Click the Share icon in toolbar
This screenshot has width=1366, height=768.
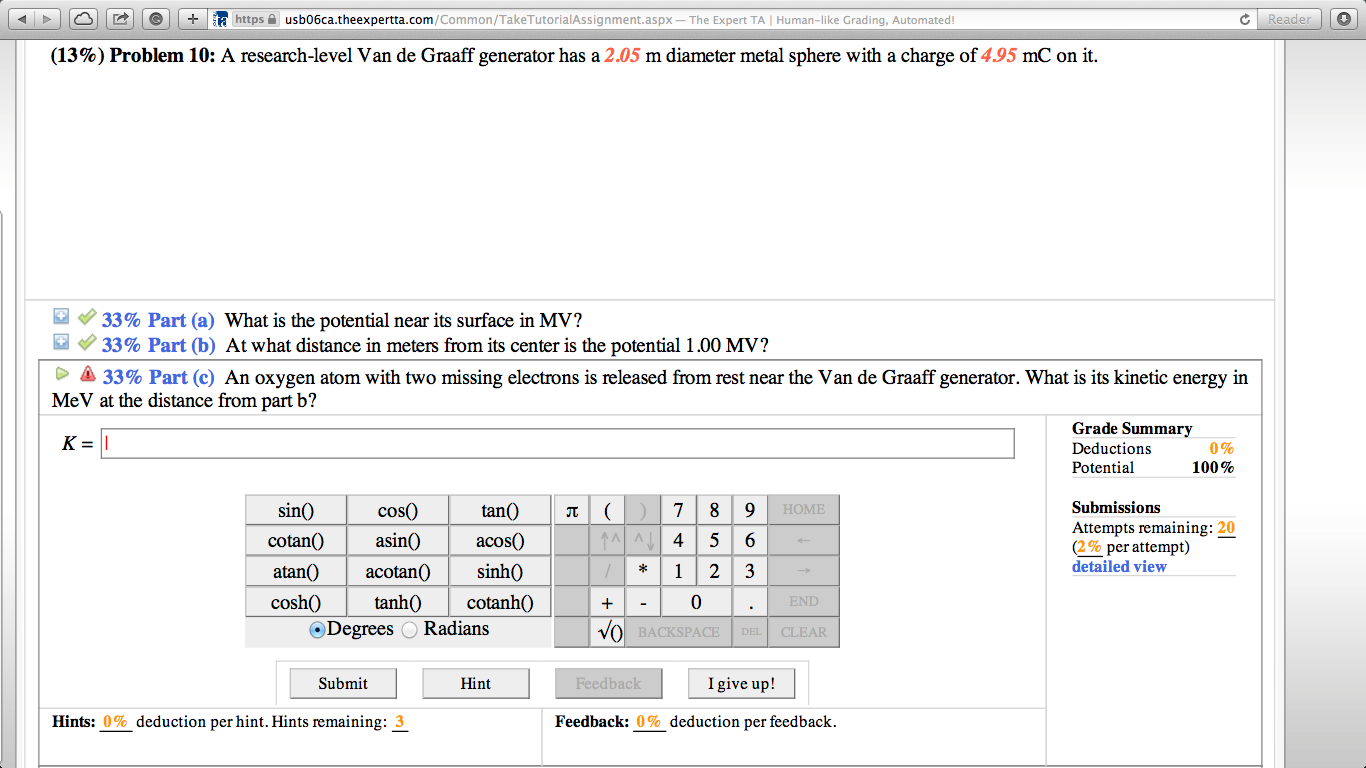[121, 19]
